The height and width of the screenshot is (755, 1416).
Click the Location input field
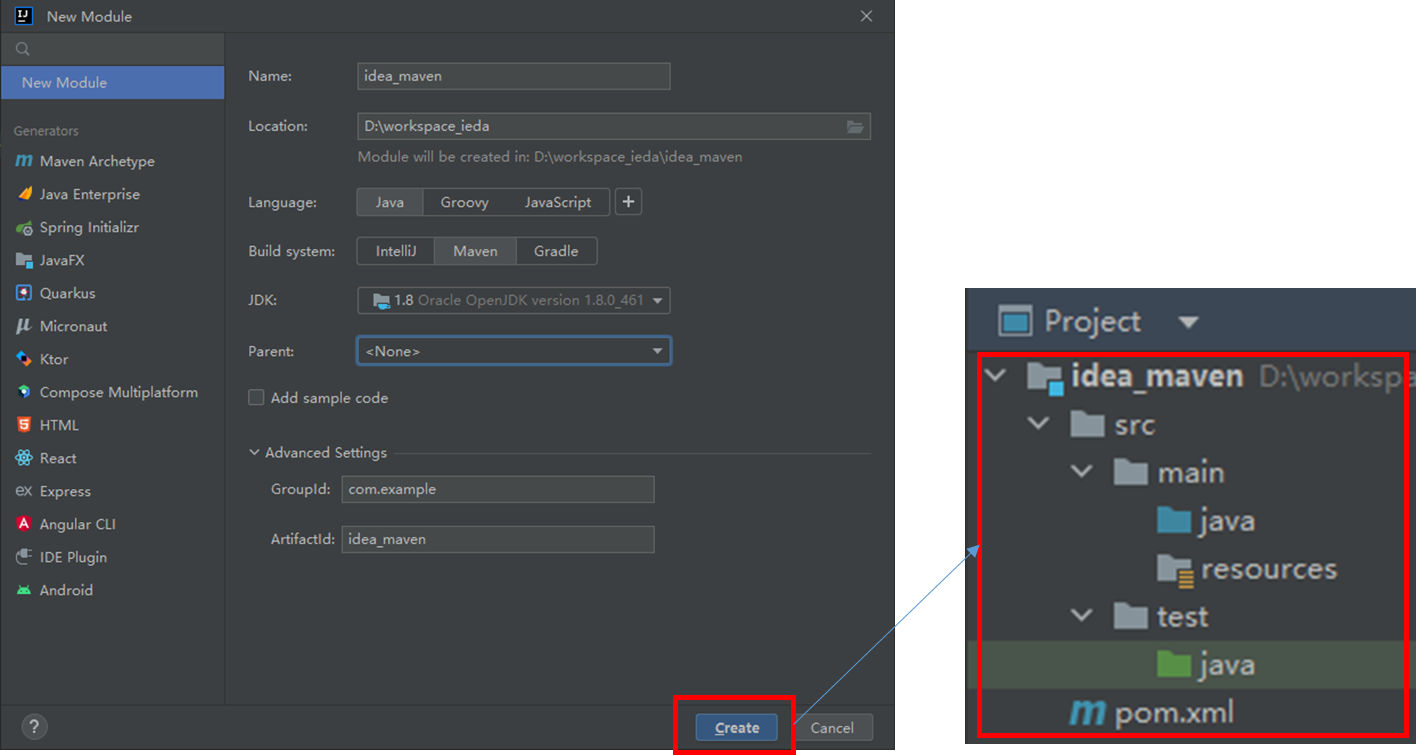(614, 126)
